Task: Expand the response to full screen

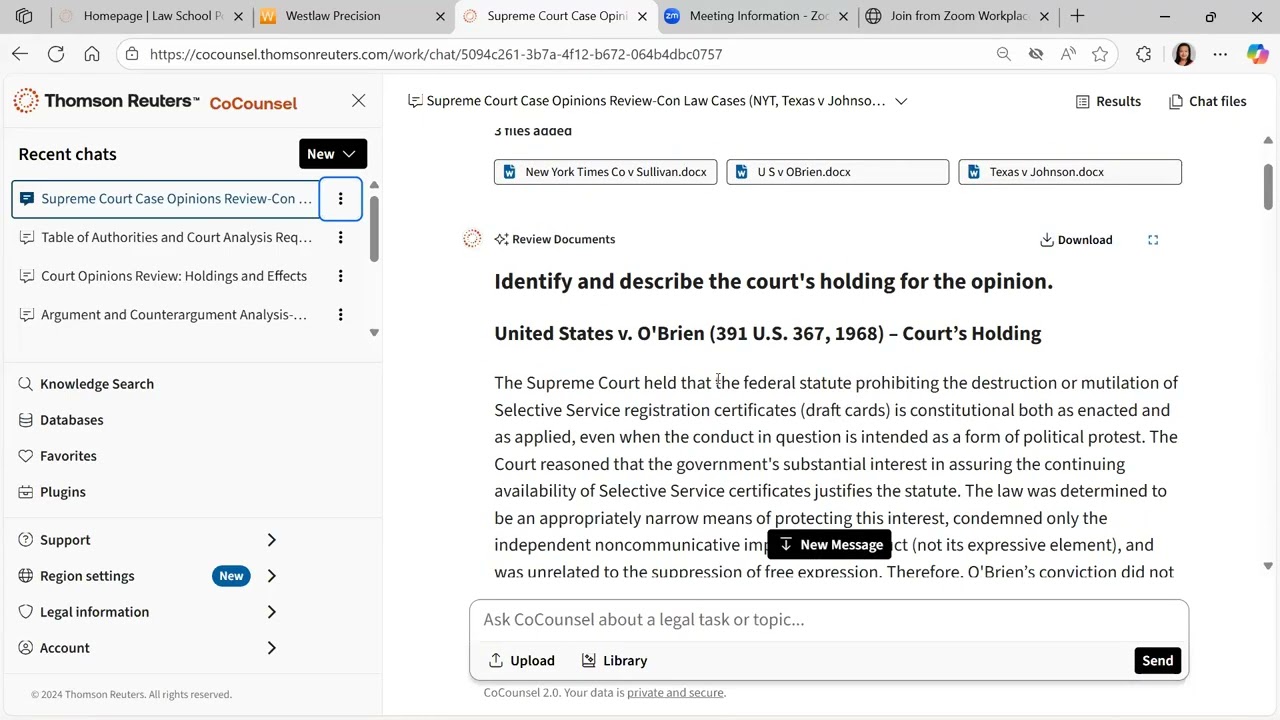Action: pos(1153,240)
